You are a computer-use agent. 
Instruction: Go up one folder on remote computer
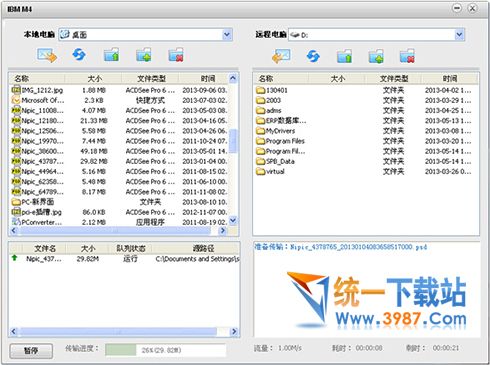coord(344,56)
